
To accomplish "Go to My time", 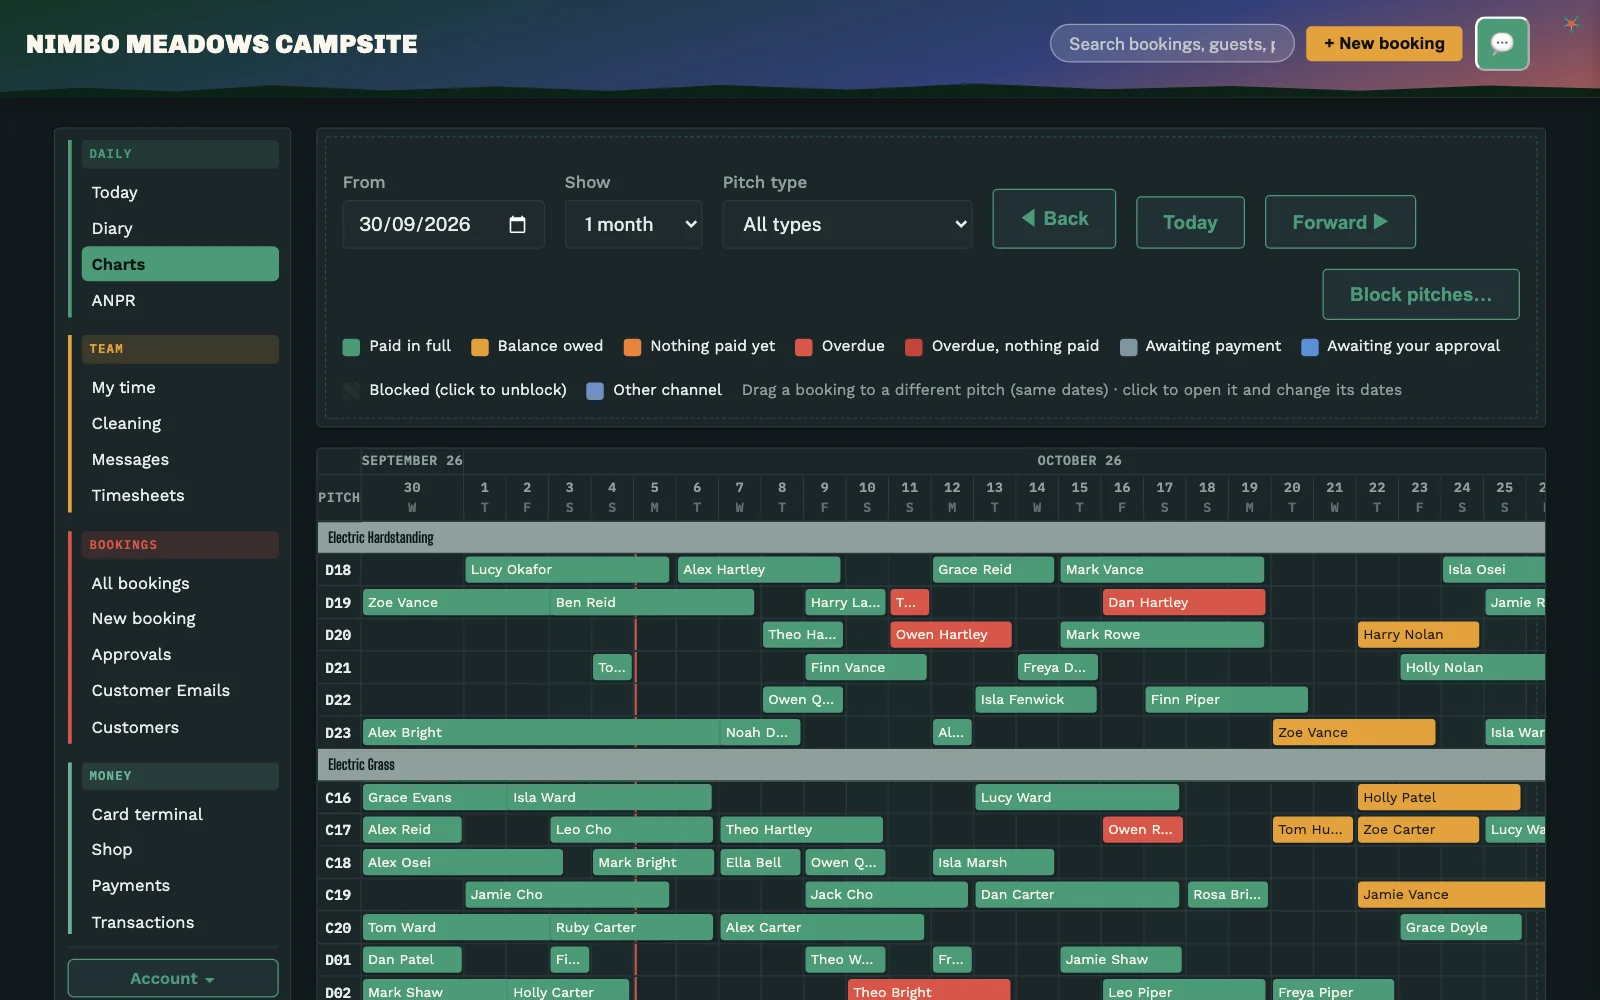I will [x=180, y=387].
